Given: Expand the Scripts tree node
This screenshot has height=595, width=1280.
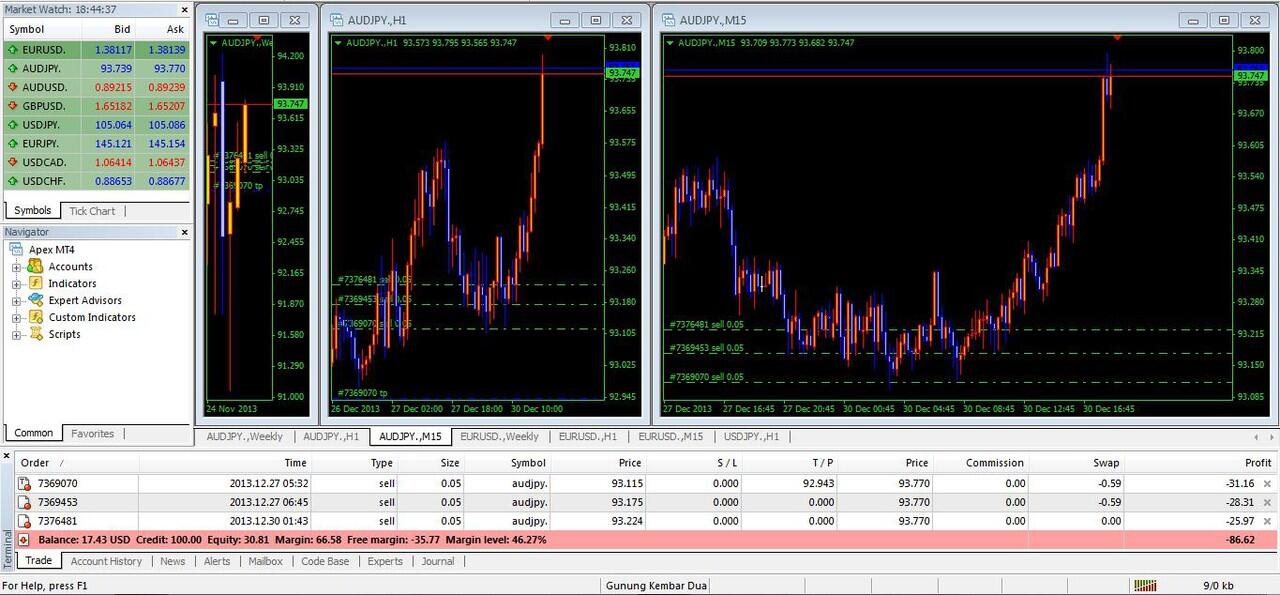Looking at the screenshot, I should 16,335.
